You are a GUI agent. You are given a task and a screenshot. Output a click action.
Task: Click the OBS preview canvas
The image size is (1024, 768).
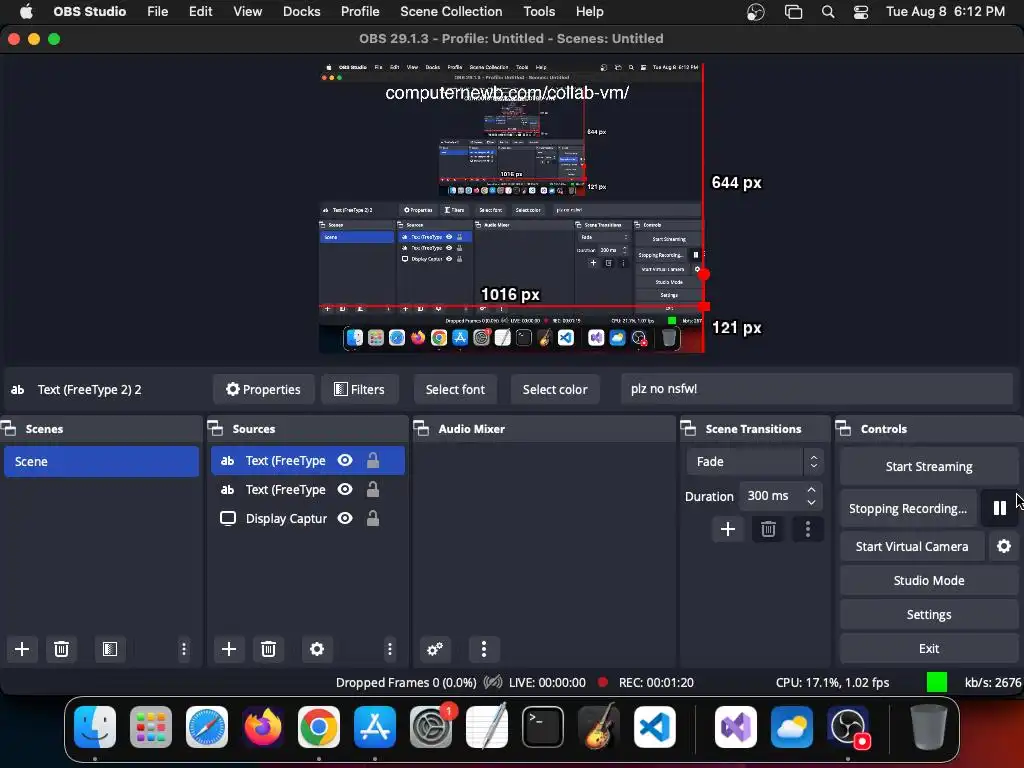pyautogui.click(x=511, y=208)
